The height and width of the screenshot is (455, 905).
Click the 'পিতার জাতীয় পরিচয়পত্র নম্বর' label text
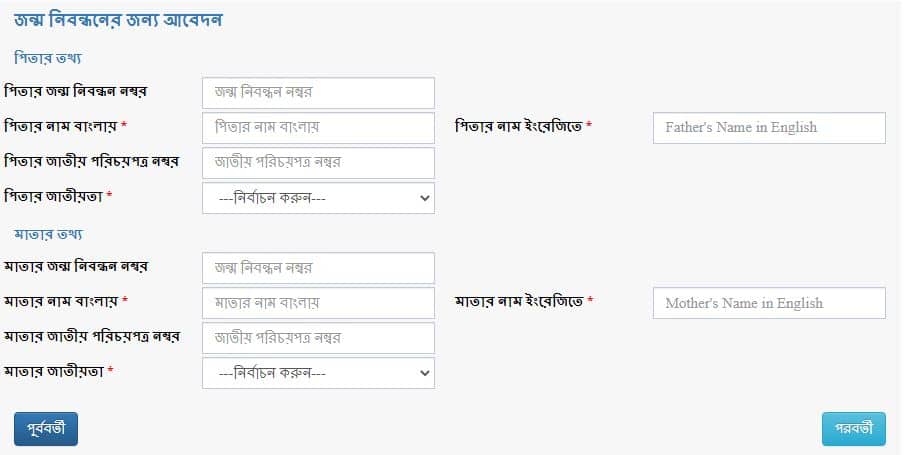tap(91, 161)
